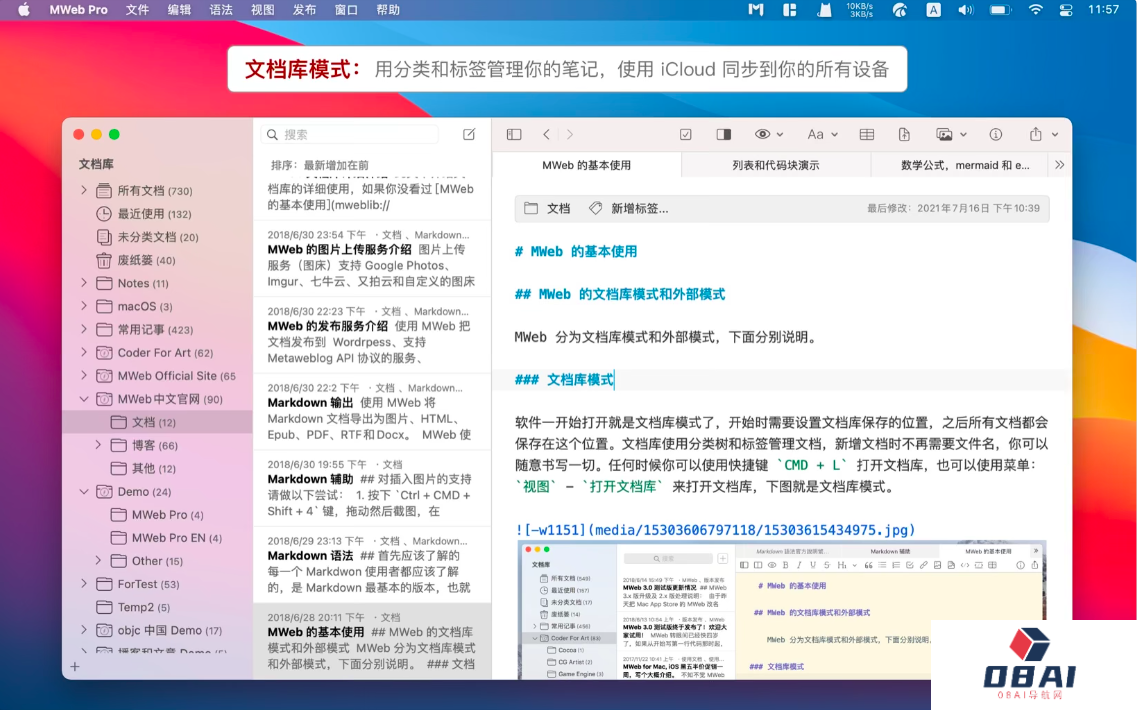The image size is (1137, 710).
Task: Select the 博客 folder in sidebar
Action: 141,445
